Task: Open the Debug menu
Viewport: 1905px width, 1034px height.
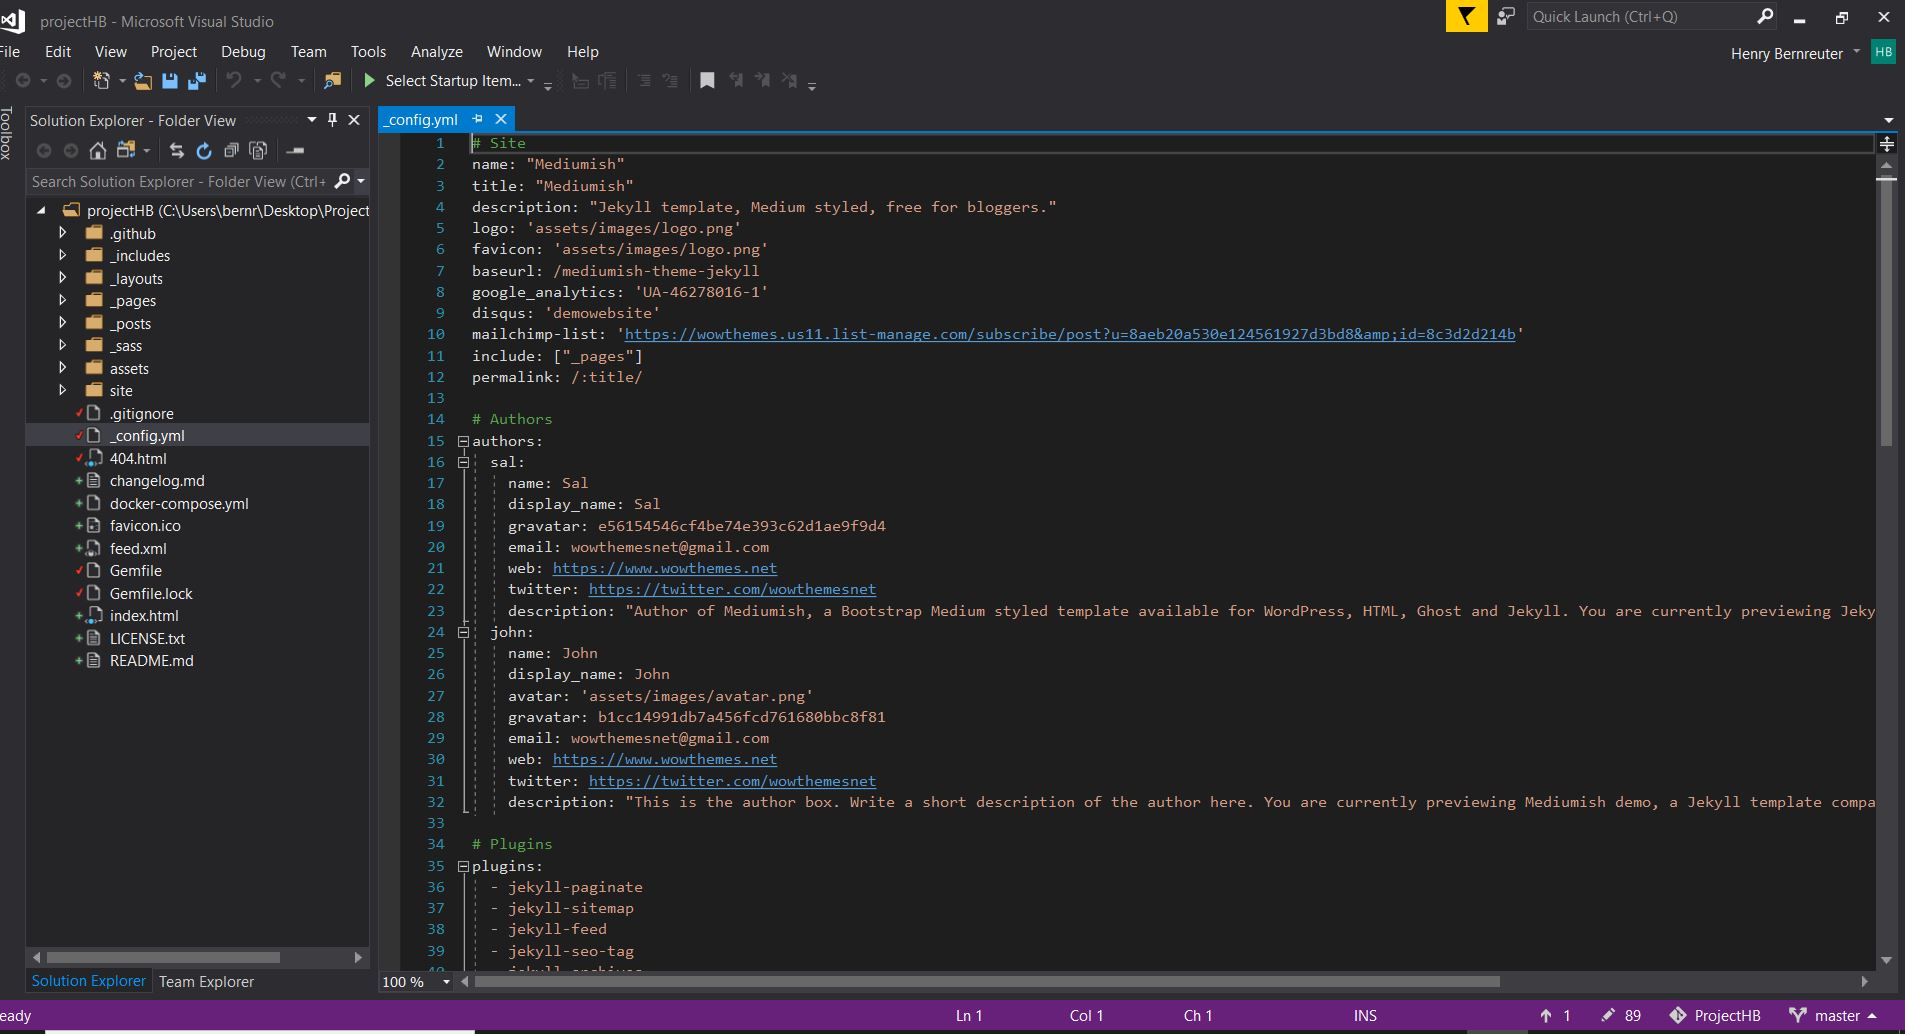Action: 243,52
